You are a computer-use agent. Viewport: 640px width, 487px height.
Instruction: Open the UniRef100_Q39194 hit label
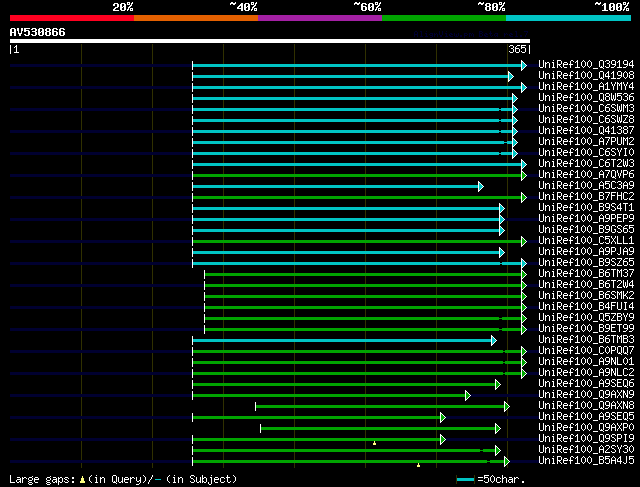click(x=586, y=64)
